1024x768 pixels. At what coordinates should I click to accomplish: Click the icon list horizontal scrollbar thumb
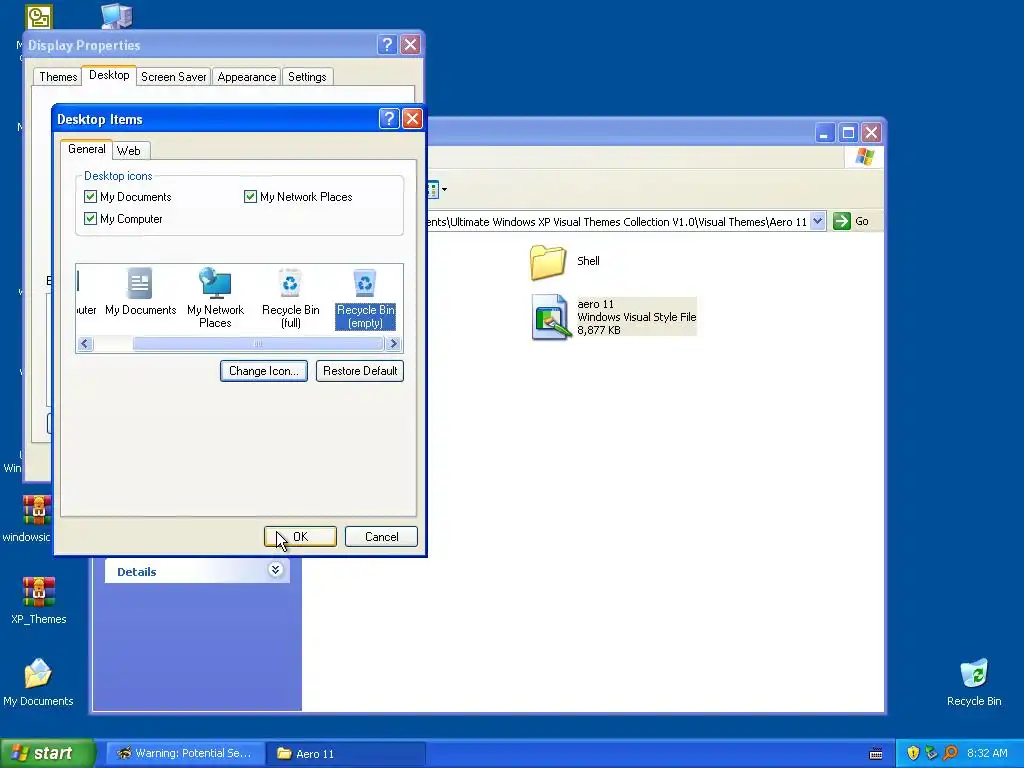(x=258, y=344)
